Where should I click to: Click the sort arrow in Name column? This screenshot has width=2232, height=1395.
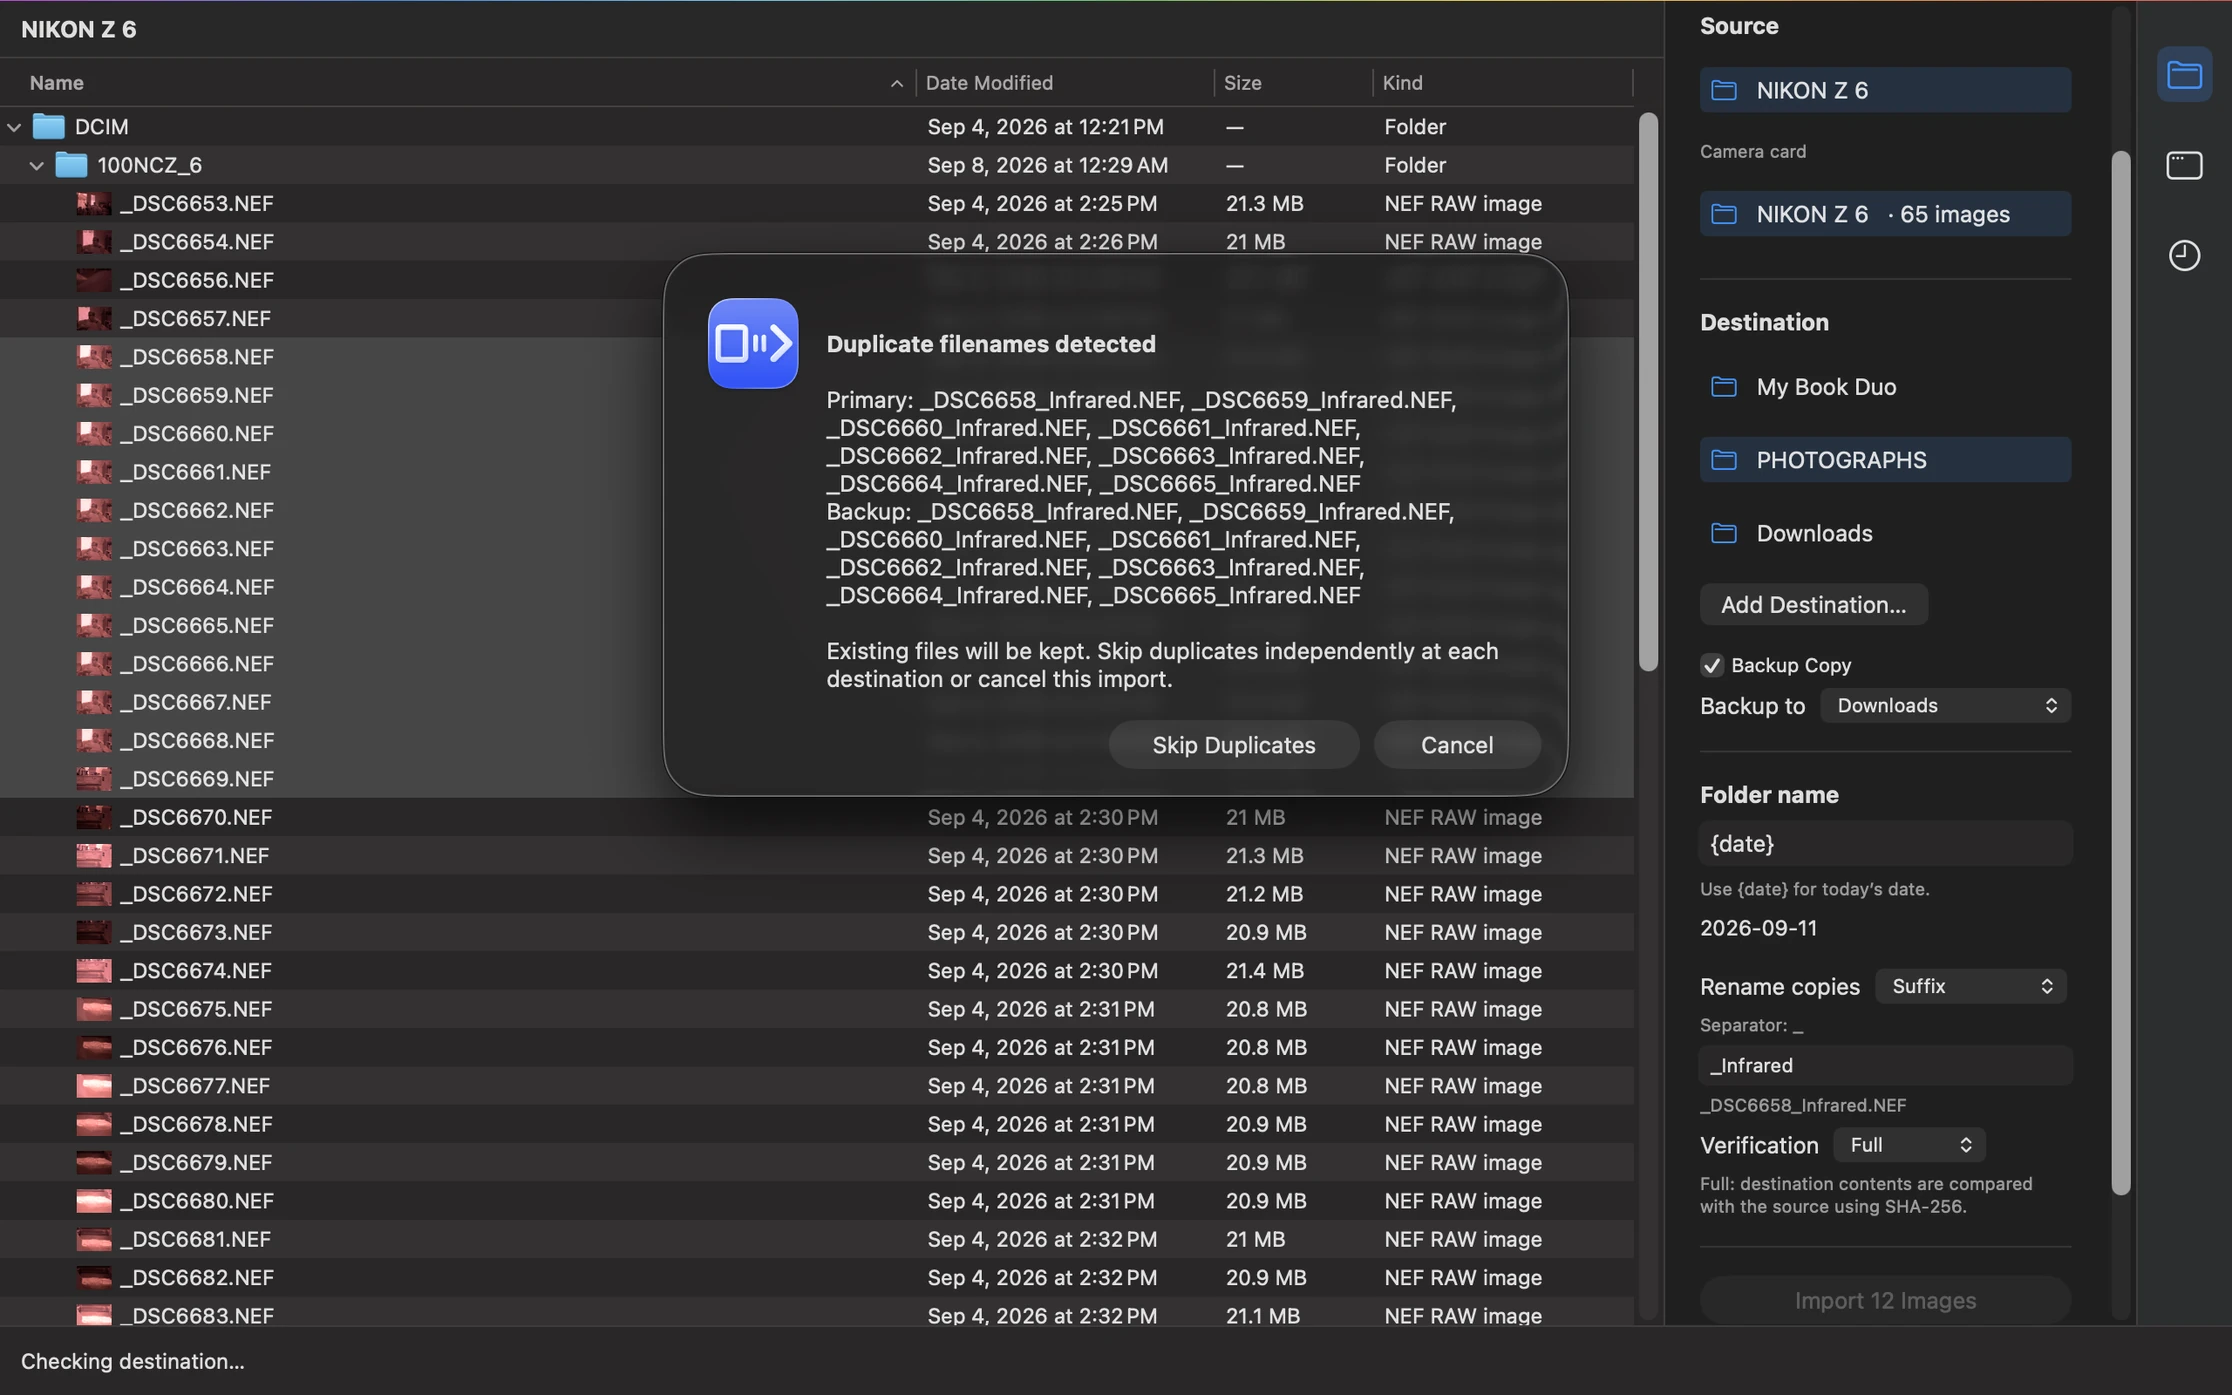(896, 83)
